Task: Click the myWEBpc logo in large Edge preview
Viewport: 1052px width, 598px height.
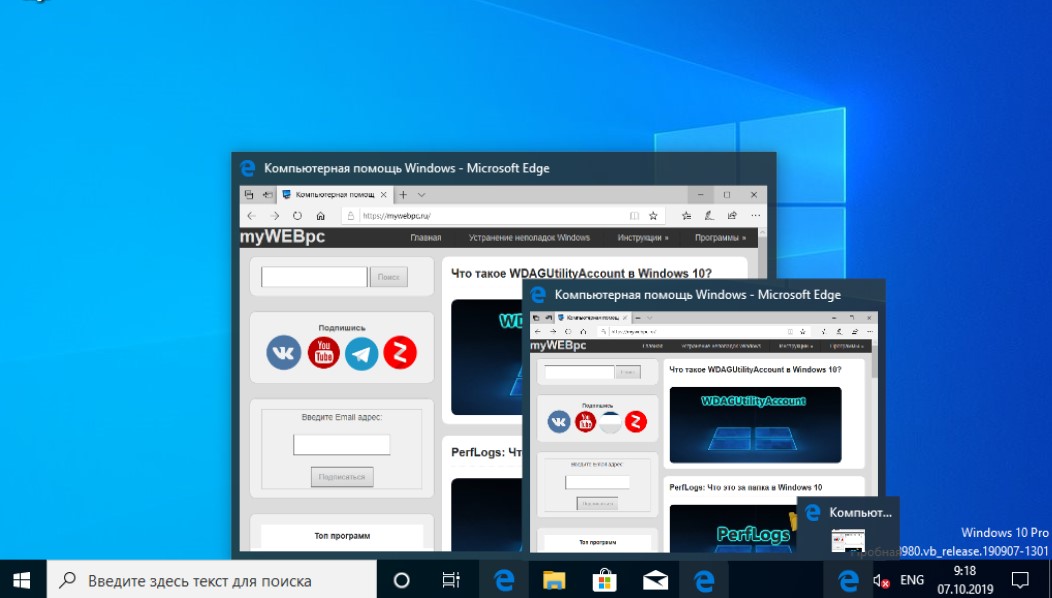Action: pyautogui.click(x=282, y=236)
